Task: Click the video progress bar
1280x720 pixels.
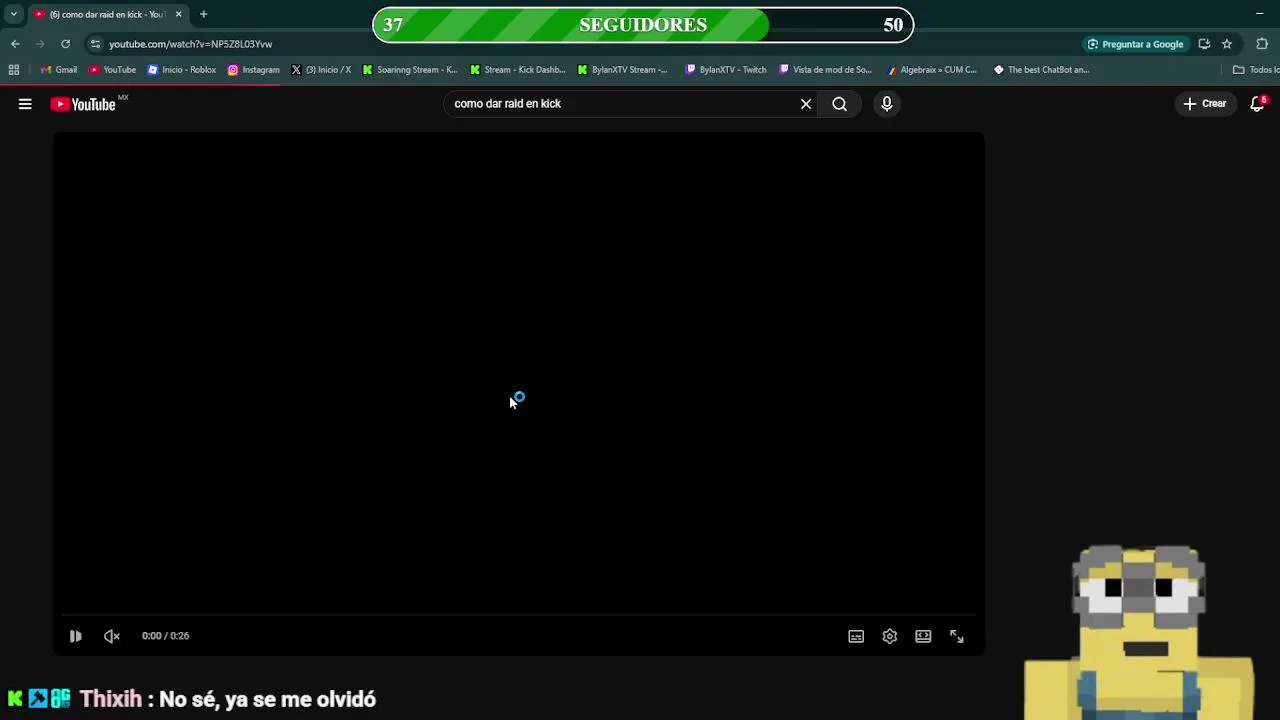Action: click(x=519, y=615)
